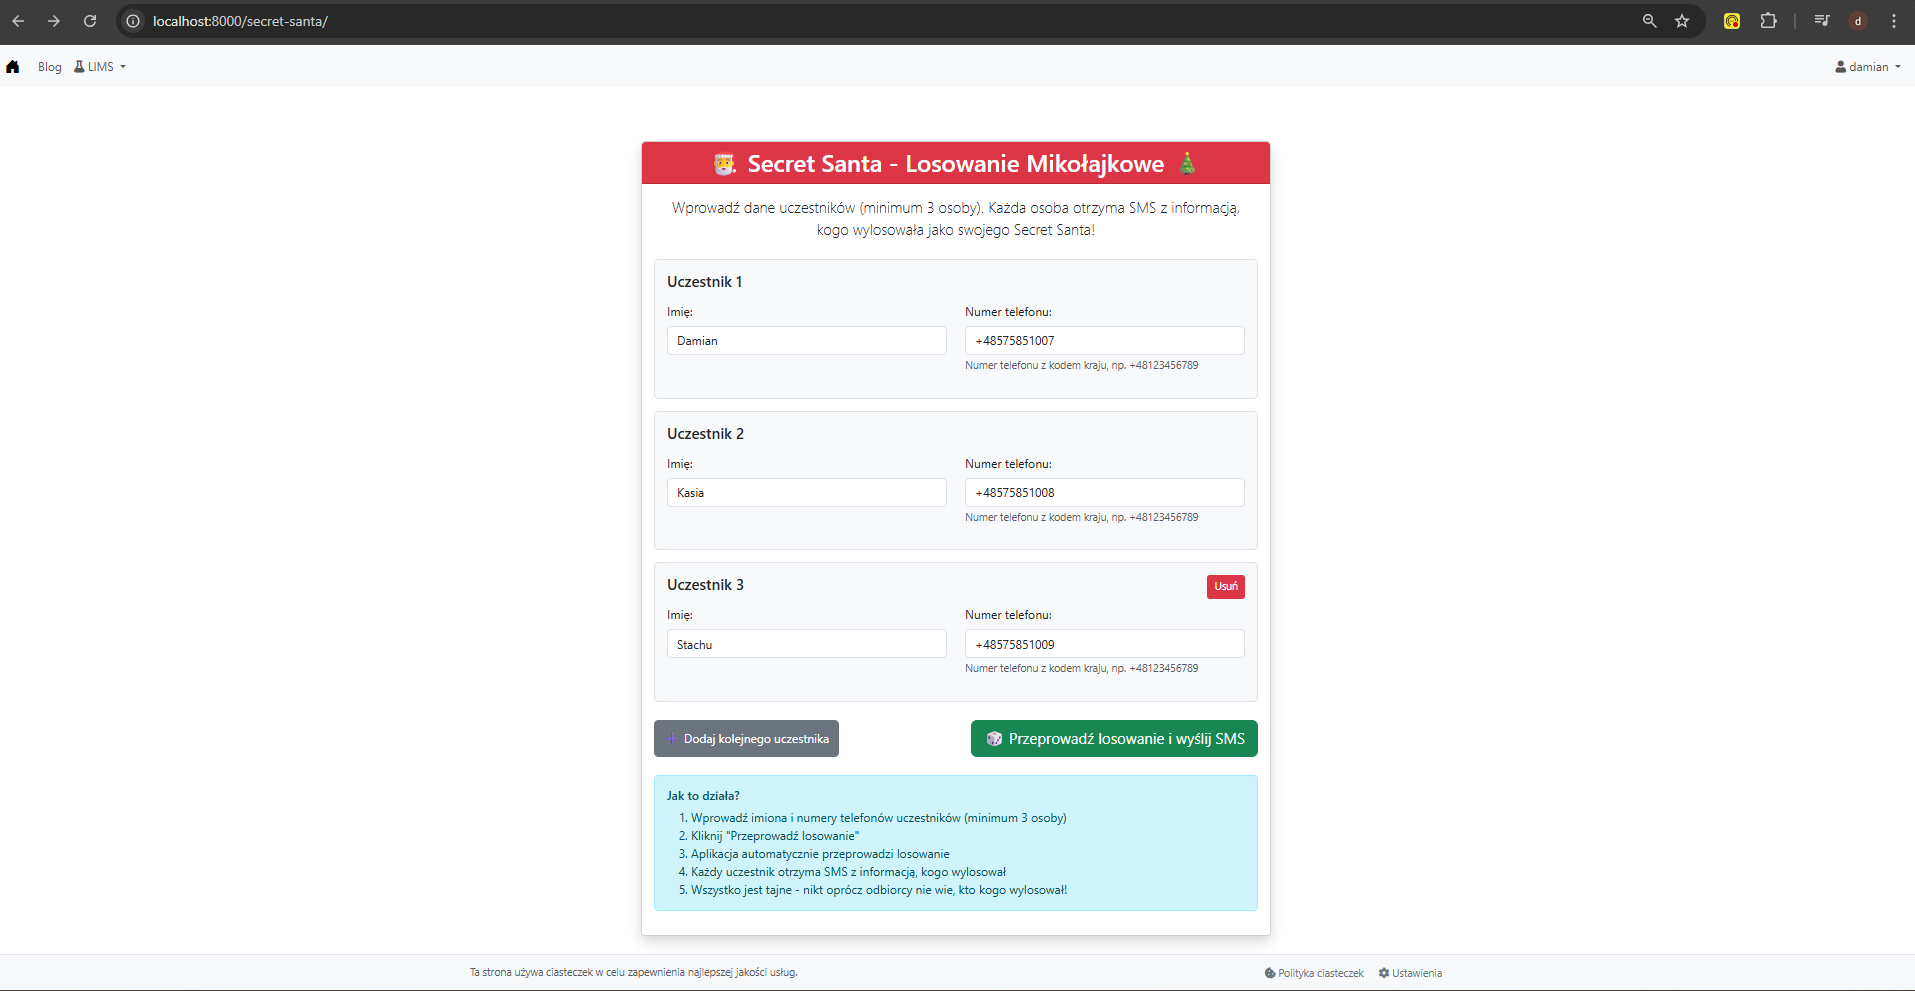Screen dimensions: 1915x991
Task: Click the Usuń button for Uczestnik 3
Action: [x=1225, y=586]
